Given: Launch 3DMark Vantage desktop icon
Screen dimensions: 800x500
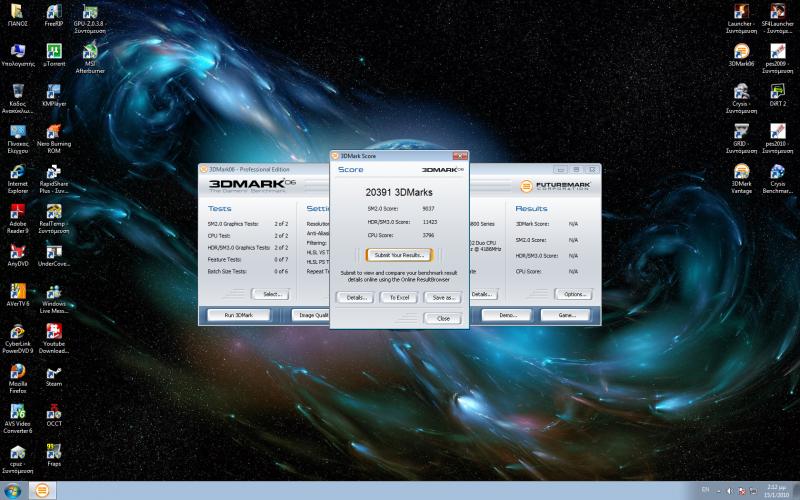Looking at the screenshot, I should tap(741, 179).
